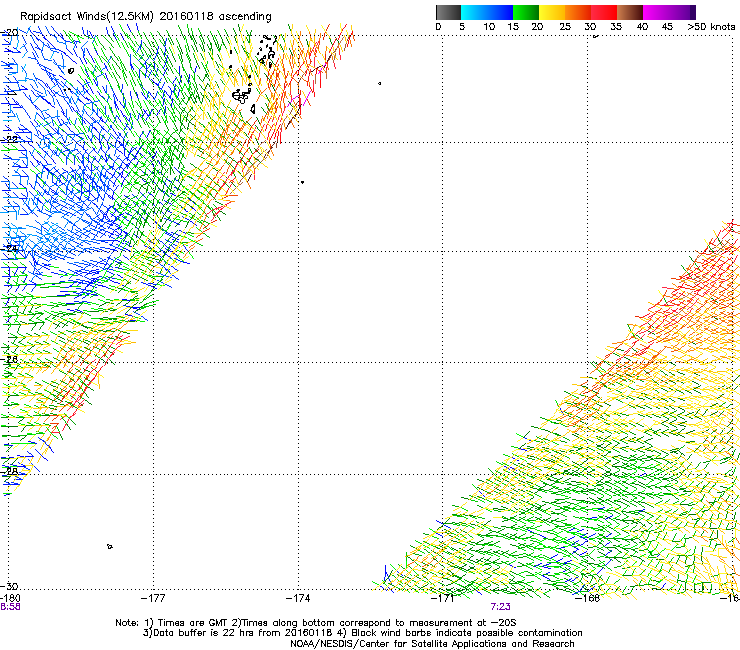Select the -30 latitude axis label

tap(9, 586)
